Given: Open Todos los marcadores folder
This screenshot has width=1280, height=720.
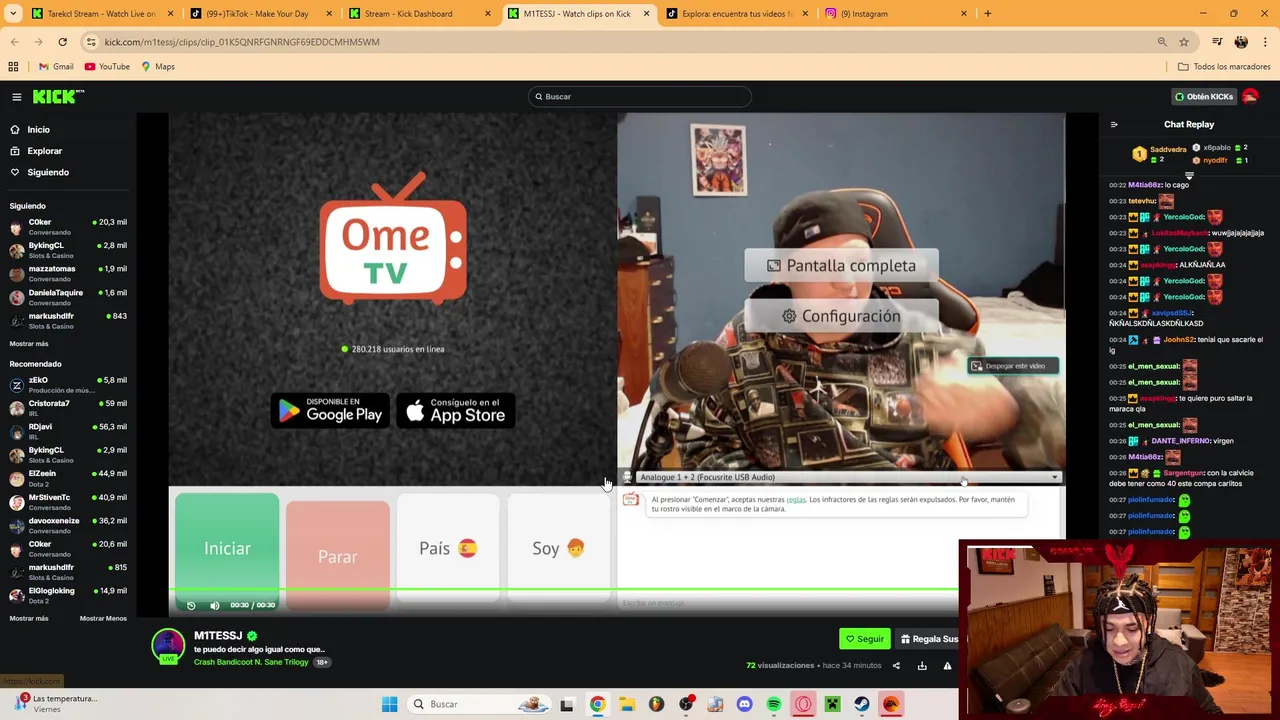Looking at the screenshot, I should [x=1224, y=67].
